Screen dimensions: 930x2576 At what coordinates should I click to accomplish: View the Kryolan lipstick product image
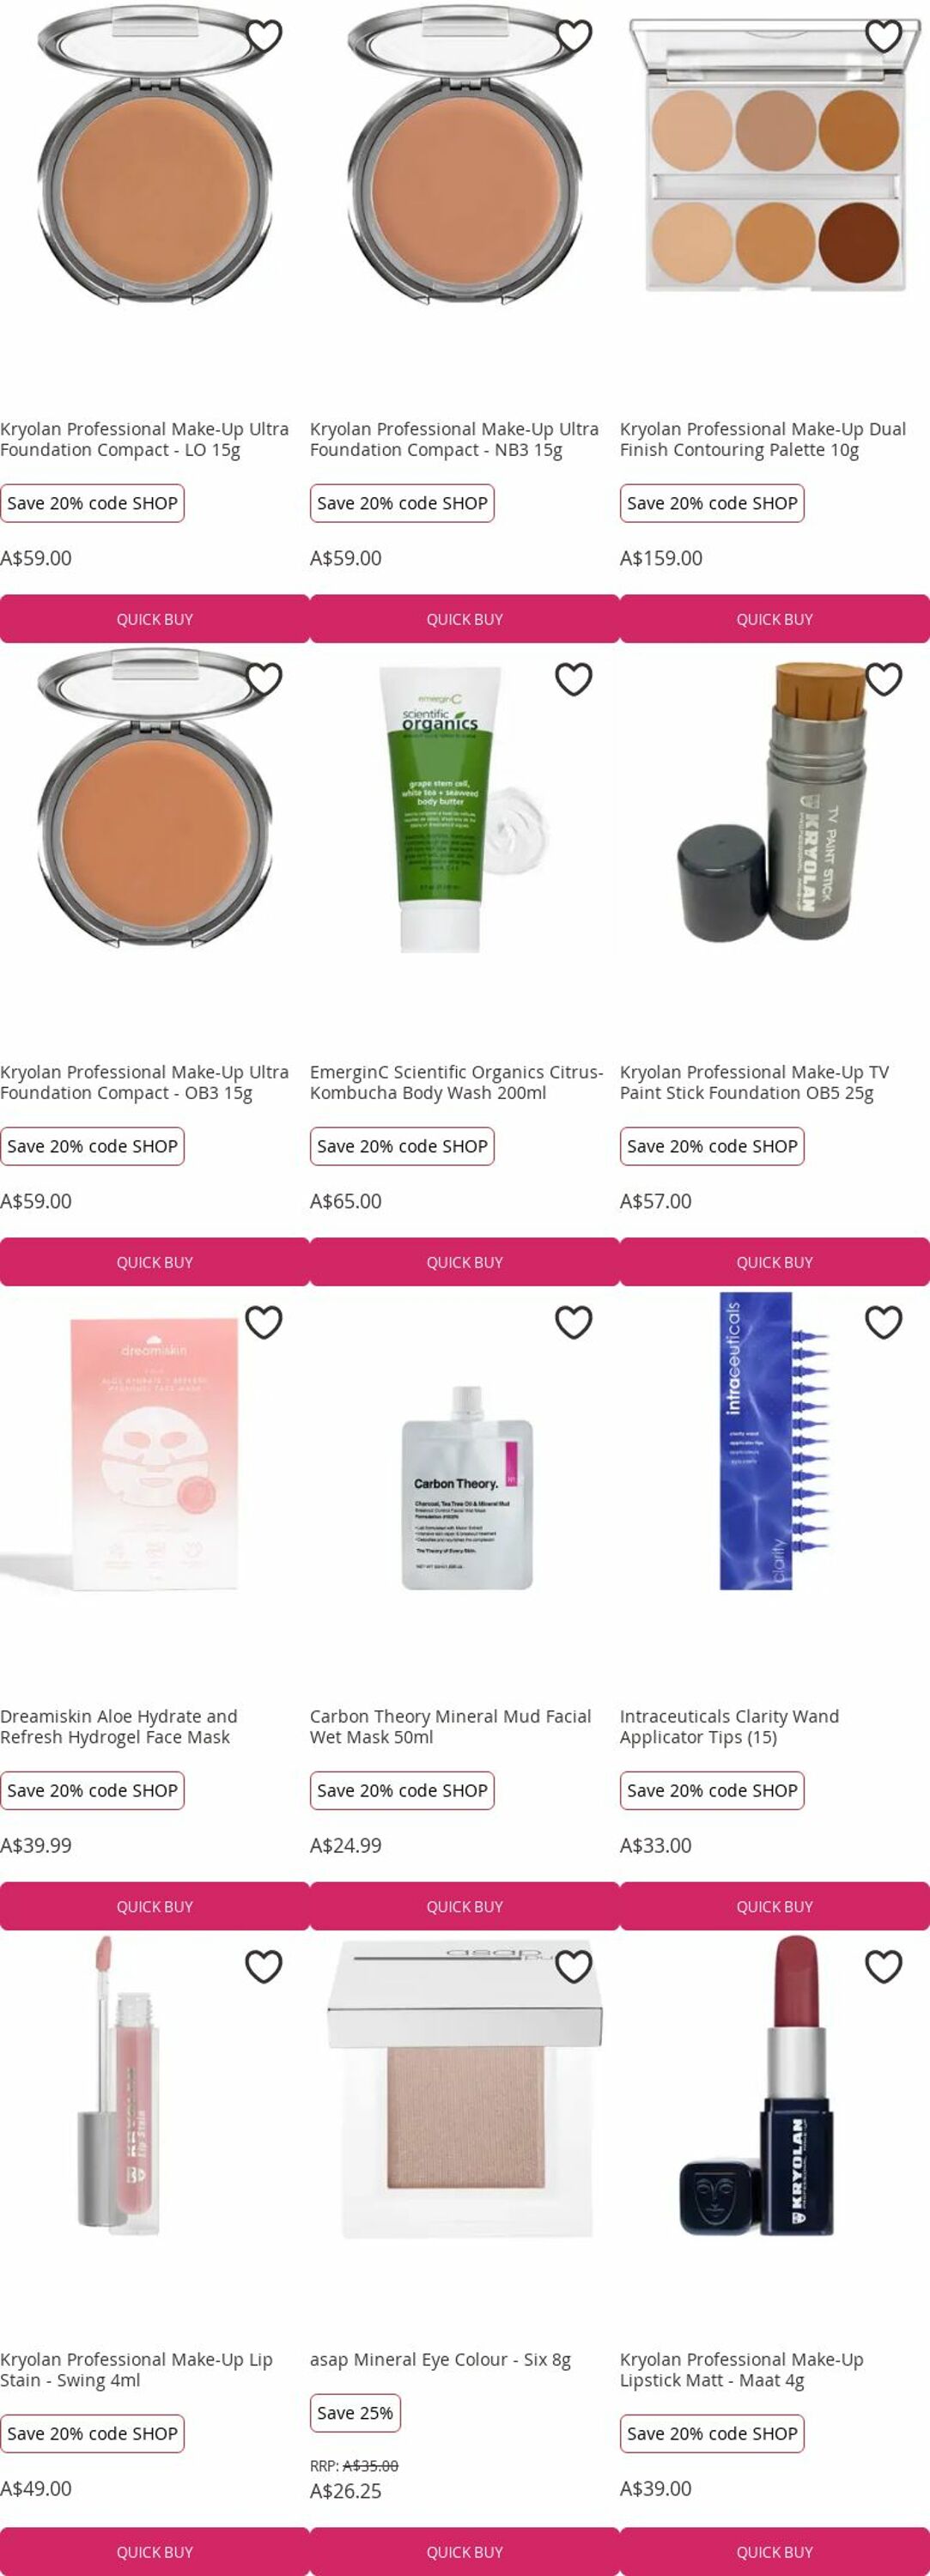click(770, 2090)
